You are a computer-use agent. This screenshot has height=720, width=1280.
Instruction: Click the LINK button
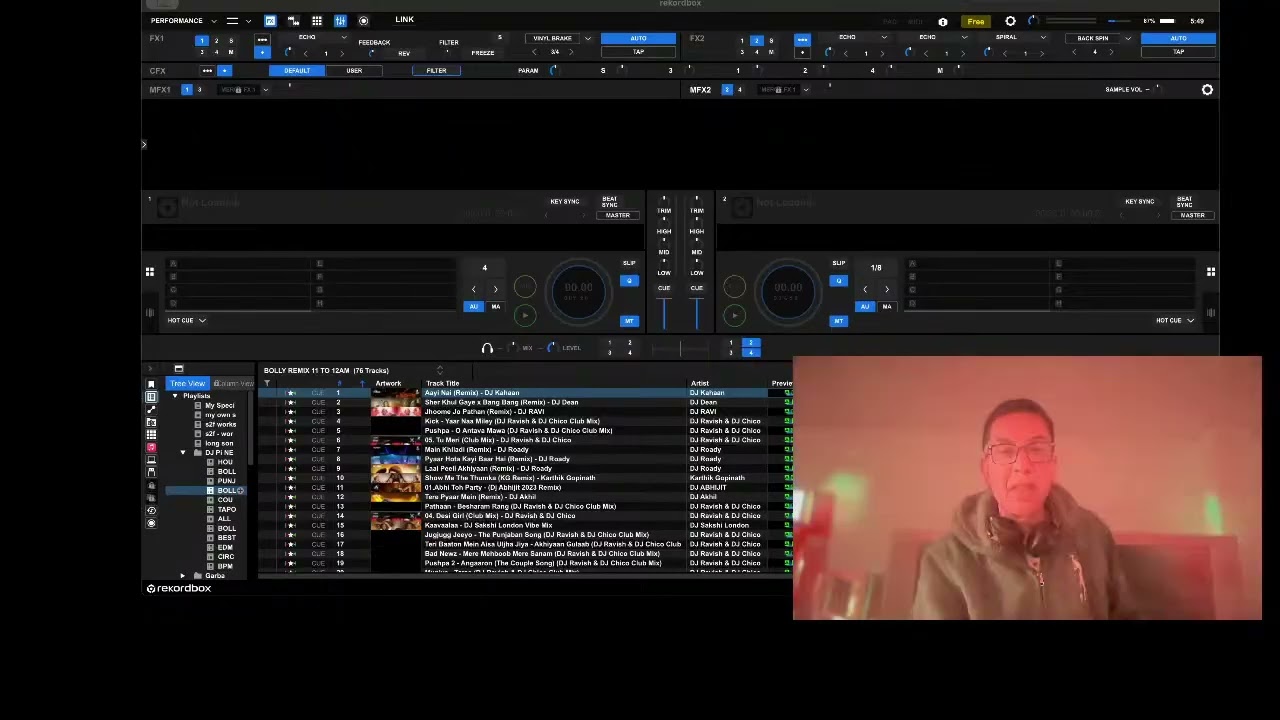point(404,20)
